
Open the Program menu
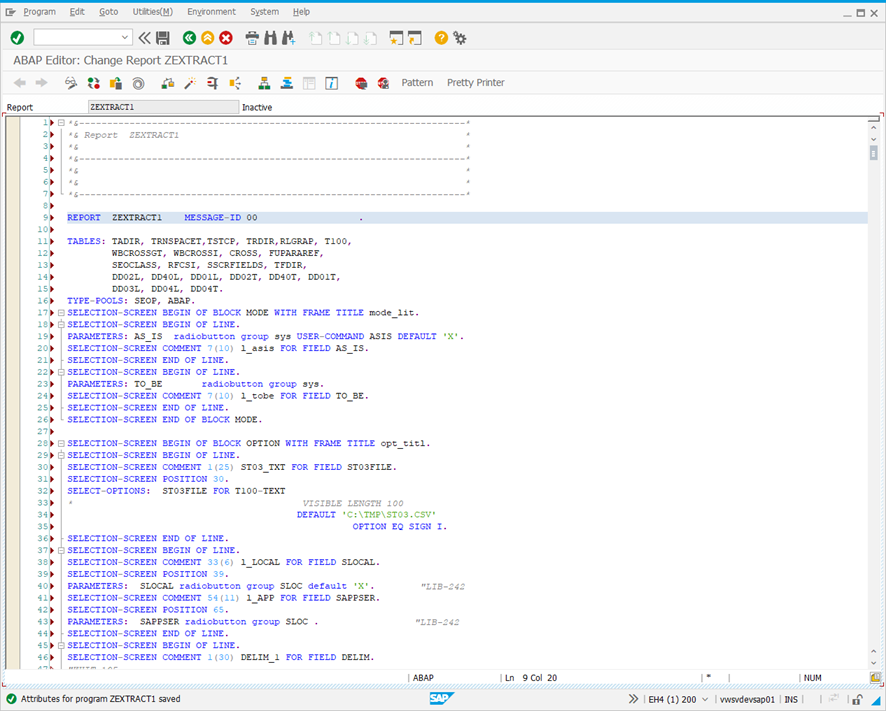pos(40,11)
